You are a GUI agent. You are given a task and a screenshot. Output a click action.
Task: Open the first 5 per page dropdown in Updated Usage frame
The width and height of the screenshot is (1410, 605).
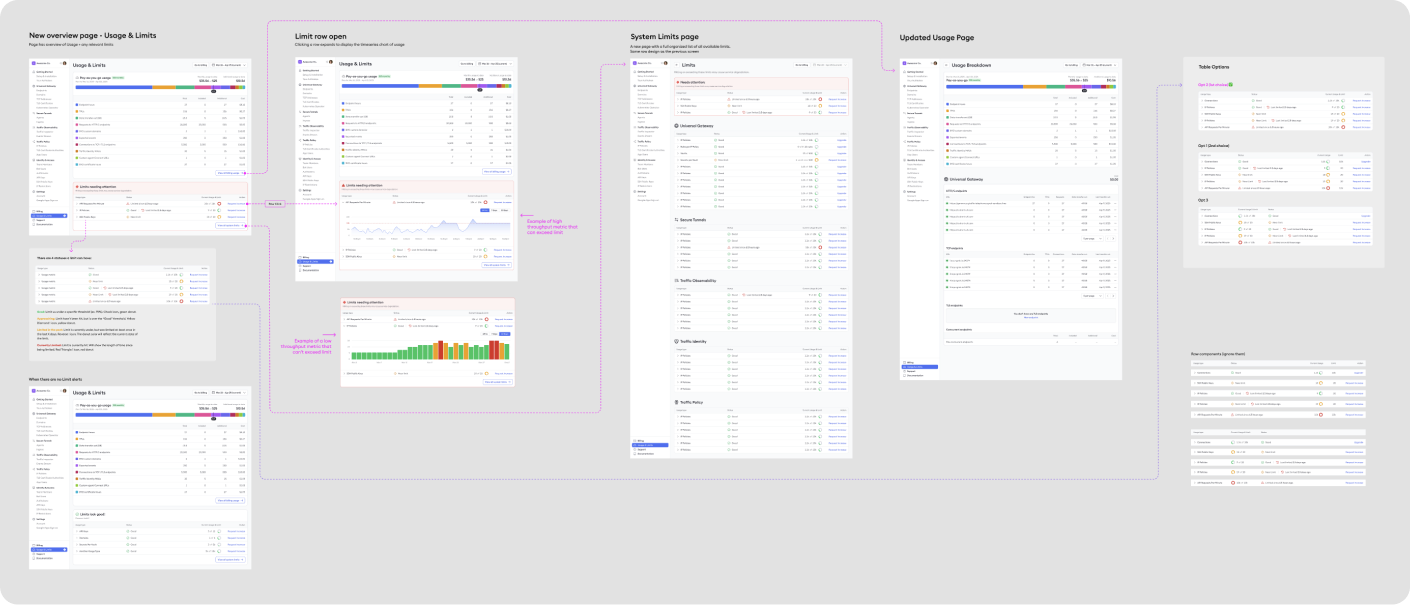[1091, 238]
